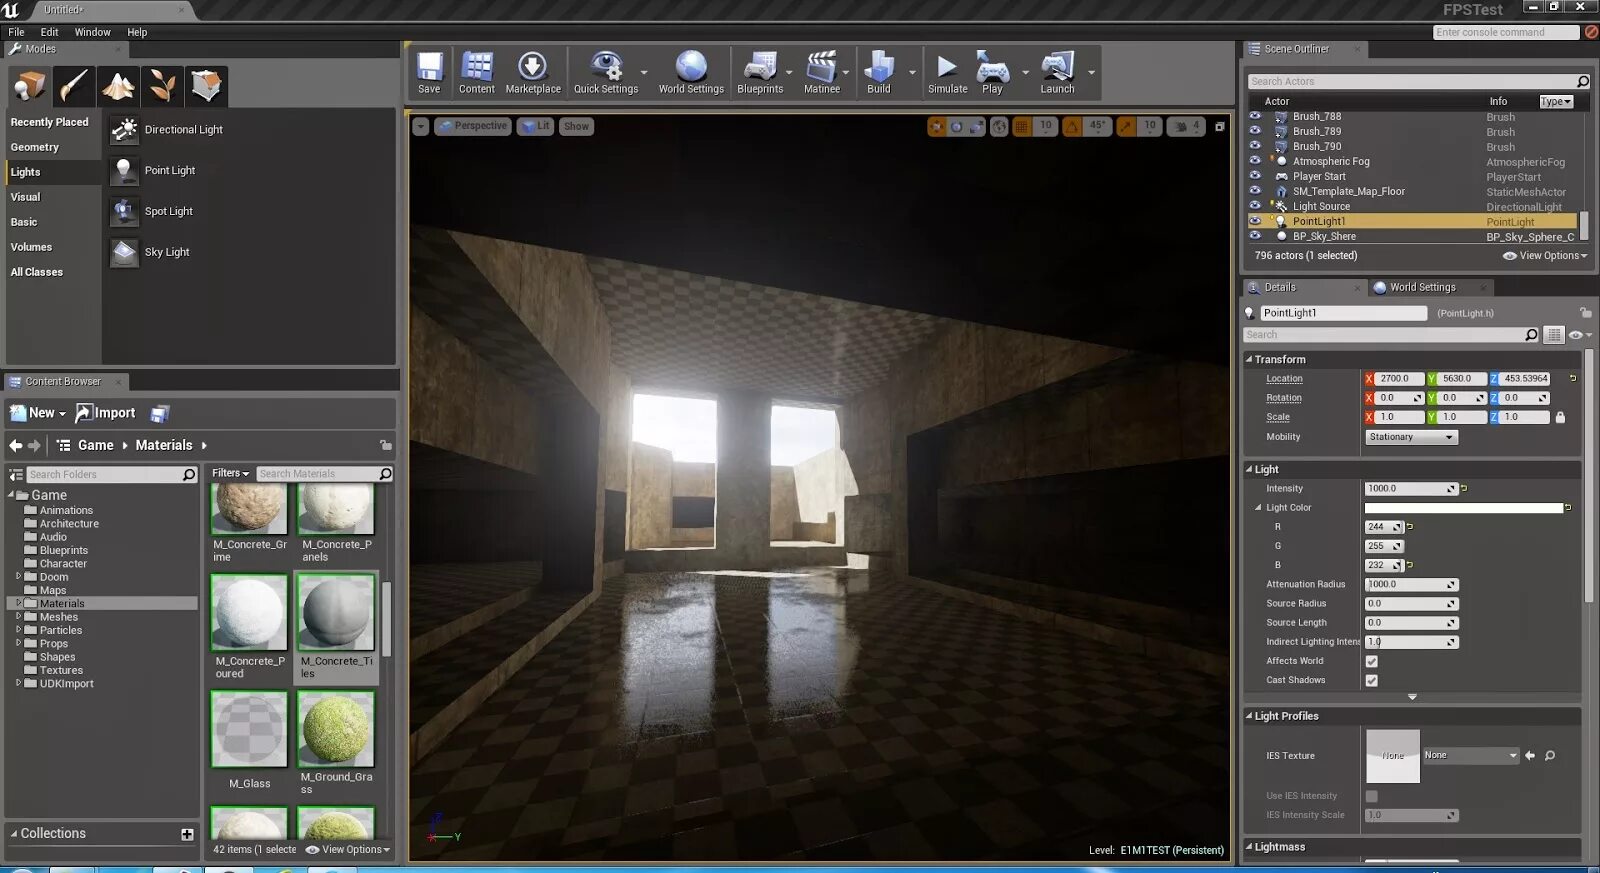The height and width of the screenshot is (873, 1600).
Task: Select the M_Glass material thumbnail
Action: tap(249, 730)
